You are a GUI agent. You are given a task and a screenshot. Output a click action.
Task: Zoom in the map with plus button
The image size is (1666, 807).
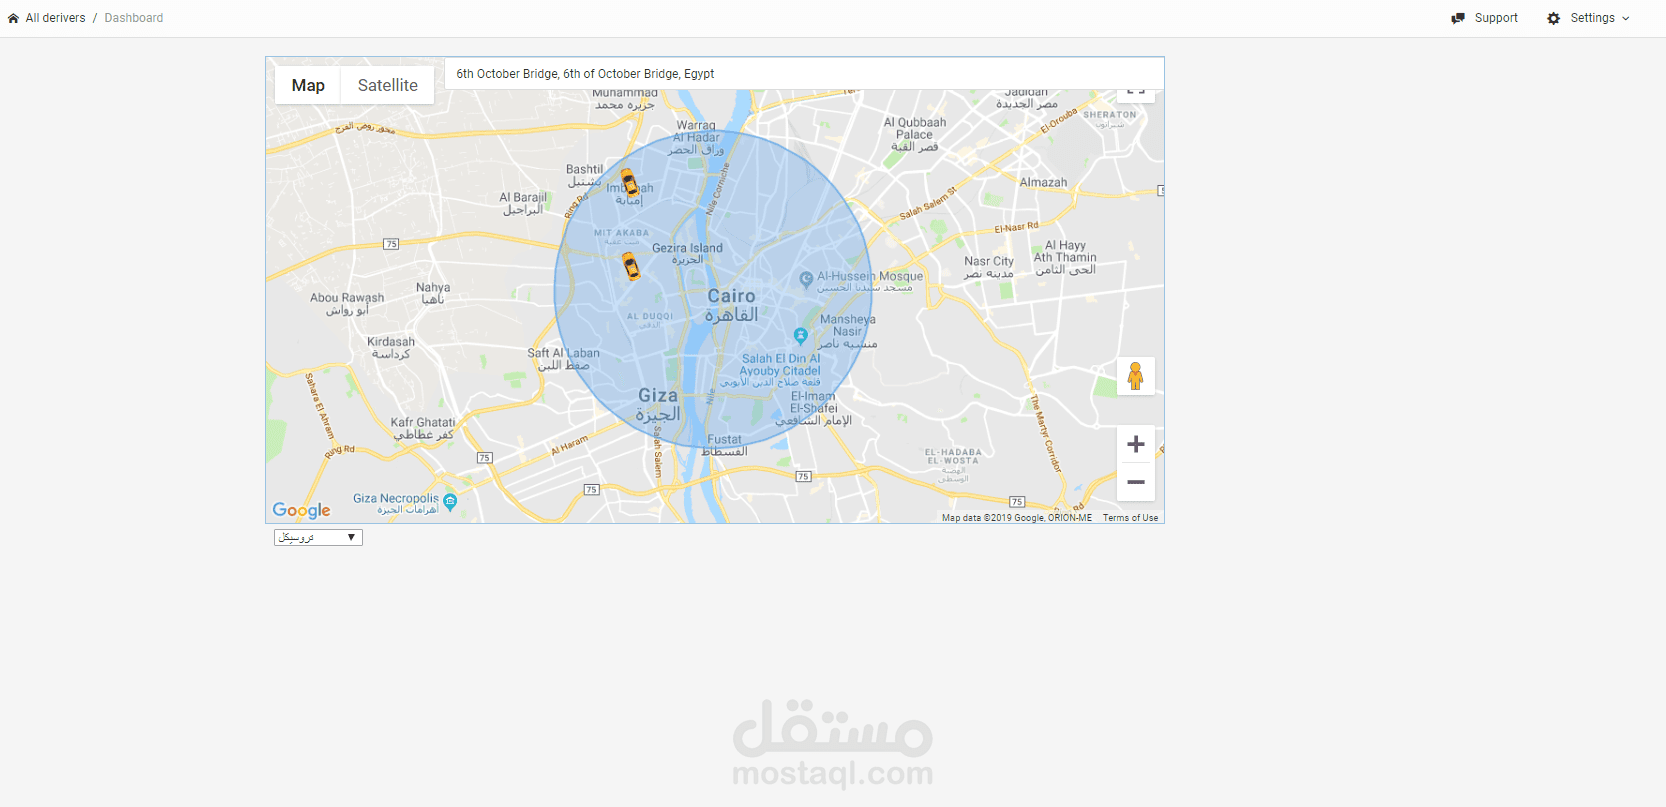click(1136, 444)
